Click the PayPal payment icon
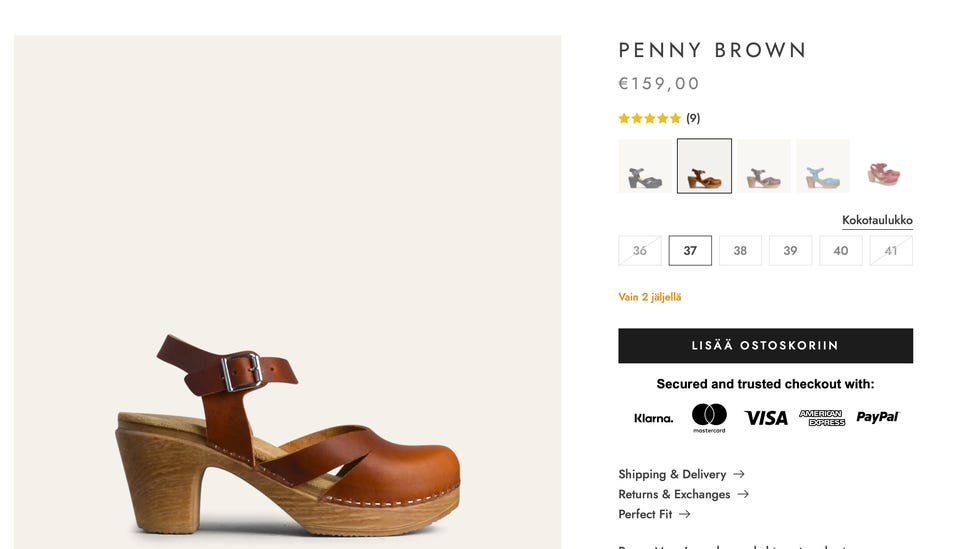The image size is (960, 549). click(x=877, y=417)
